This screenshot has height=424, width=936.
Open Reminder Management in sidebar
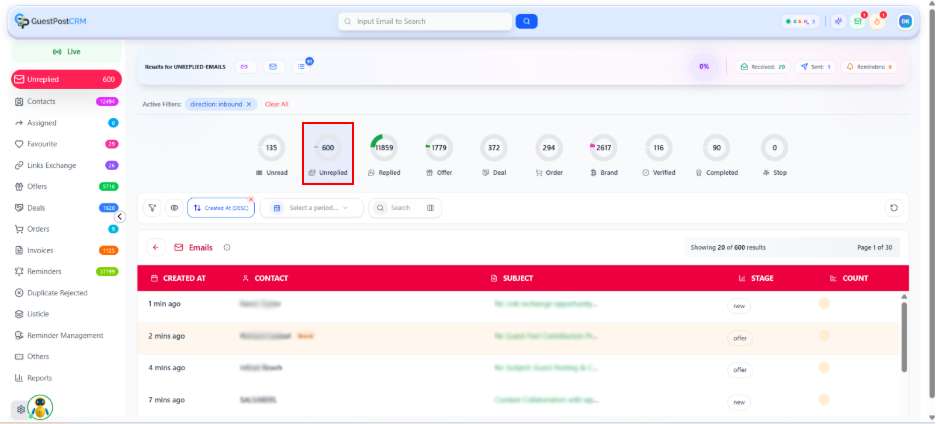tap(66, 336)
